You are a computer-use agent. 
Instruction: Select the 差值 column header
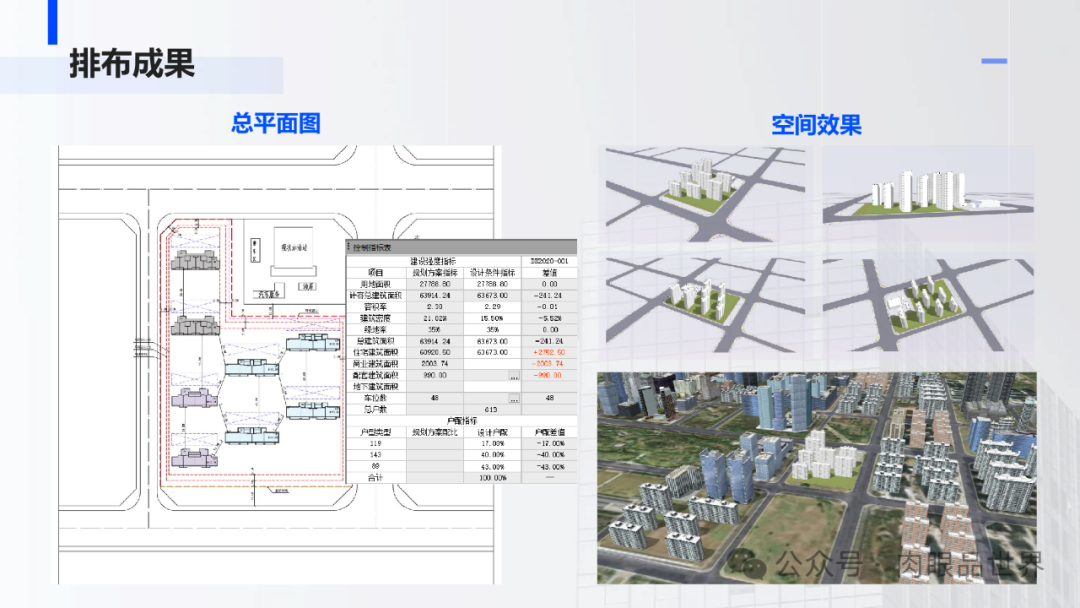point(550,273)
